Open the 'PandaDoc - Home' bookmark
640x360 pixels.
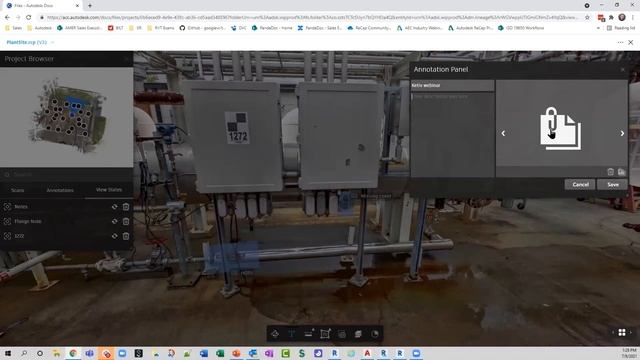272,28
